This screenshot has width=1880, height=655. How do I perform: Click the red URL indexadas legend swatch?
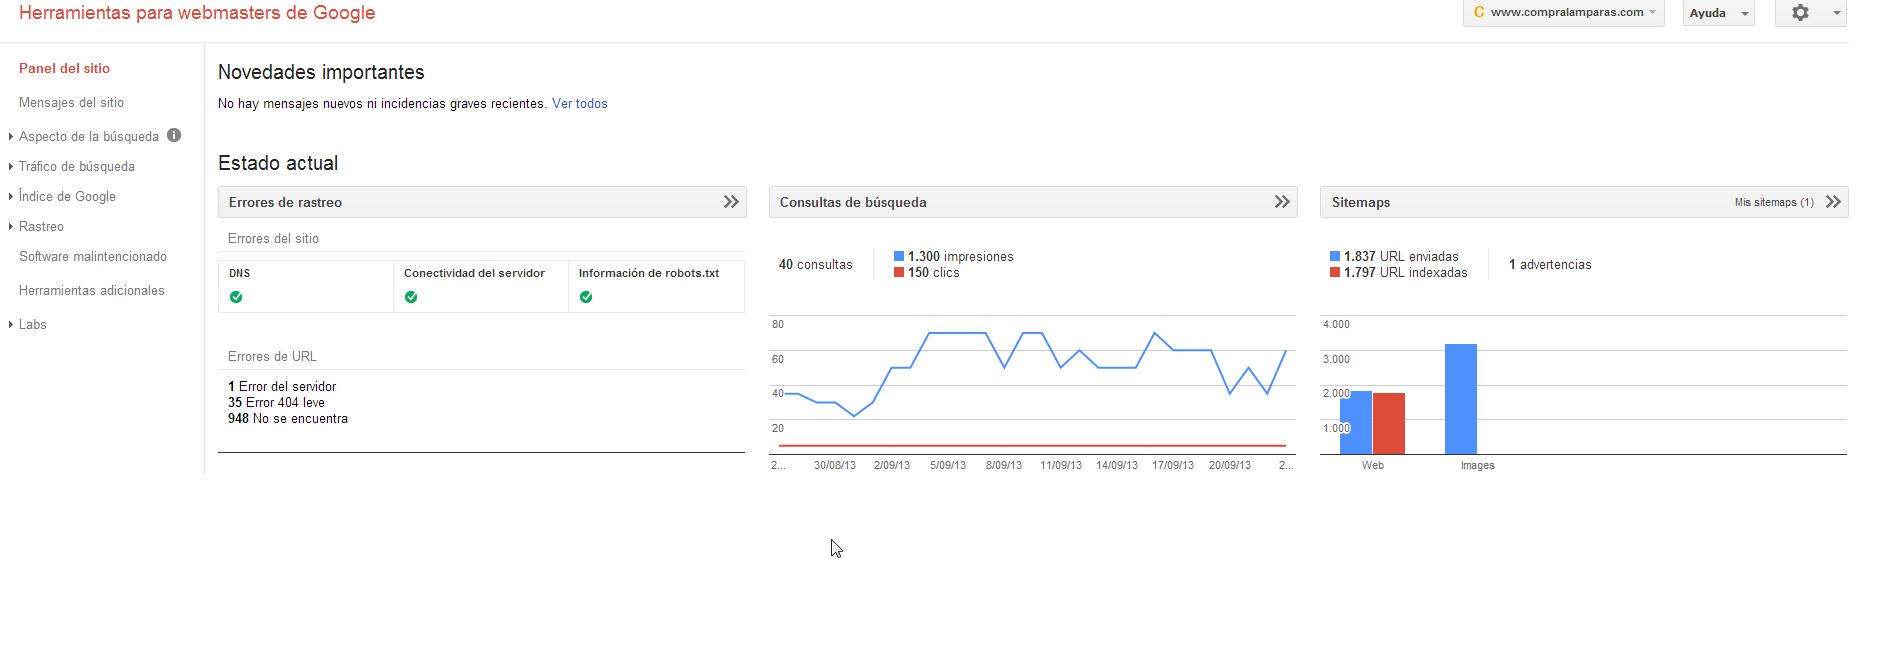pos(1335,272)
